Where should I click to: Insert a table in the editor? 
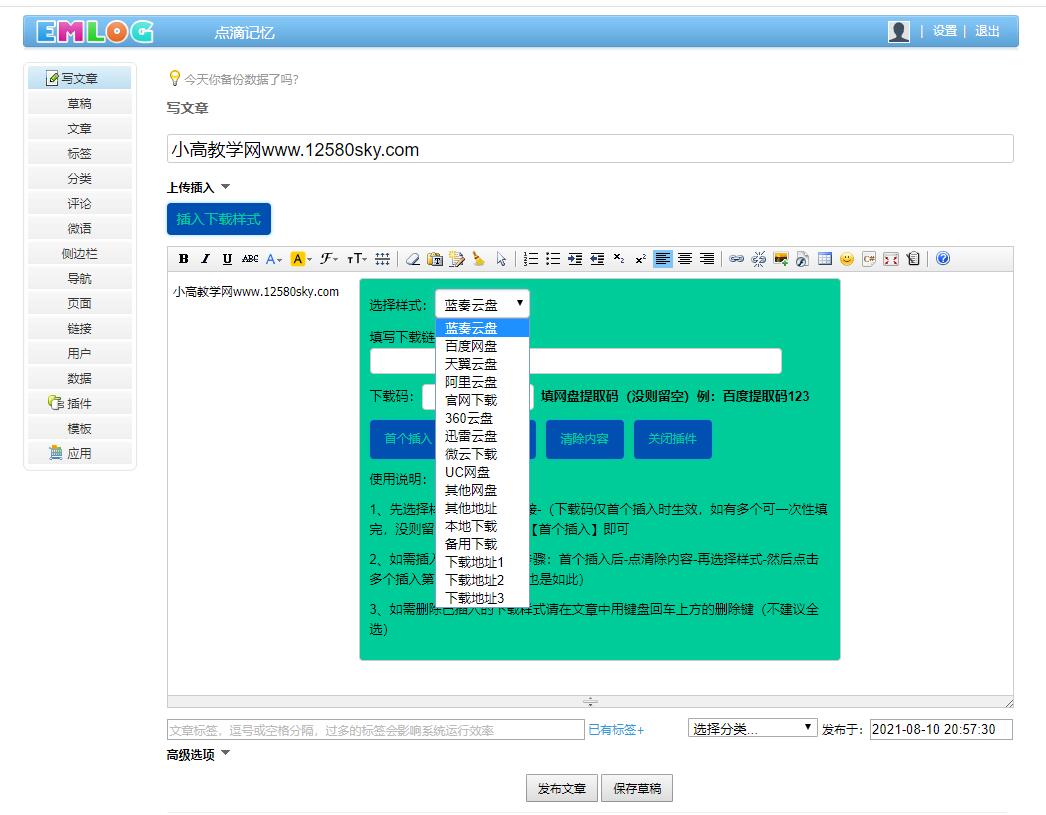coord(825,259)
